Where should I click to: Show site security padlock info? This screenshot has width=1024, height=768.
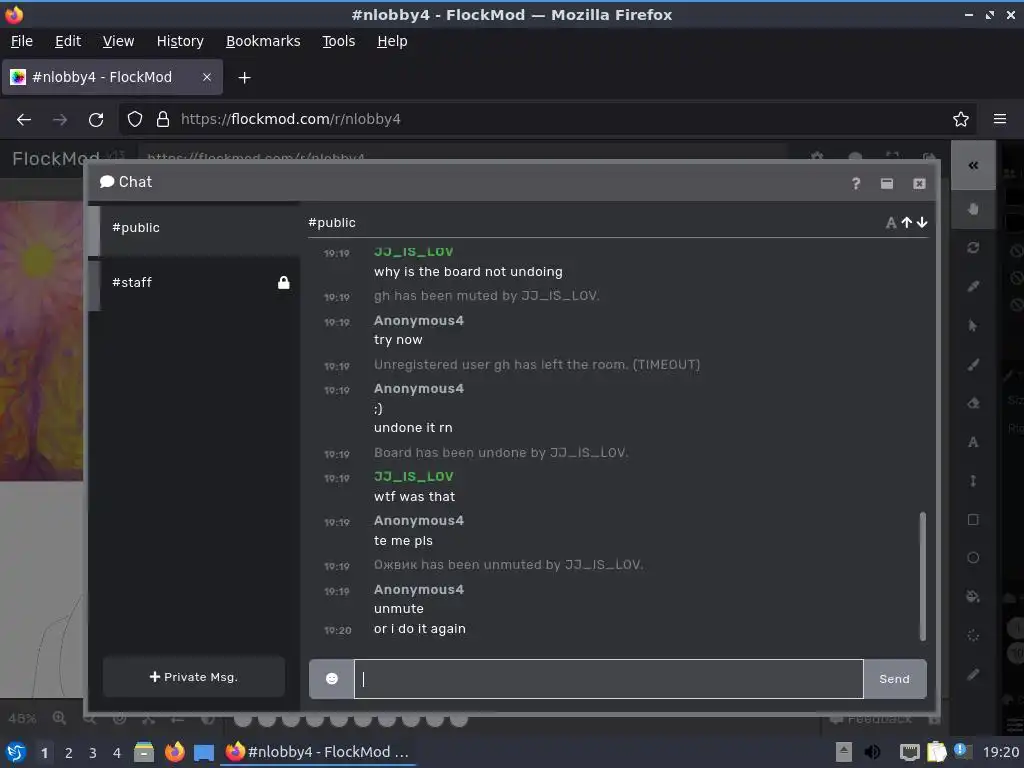pos(163,120)
